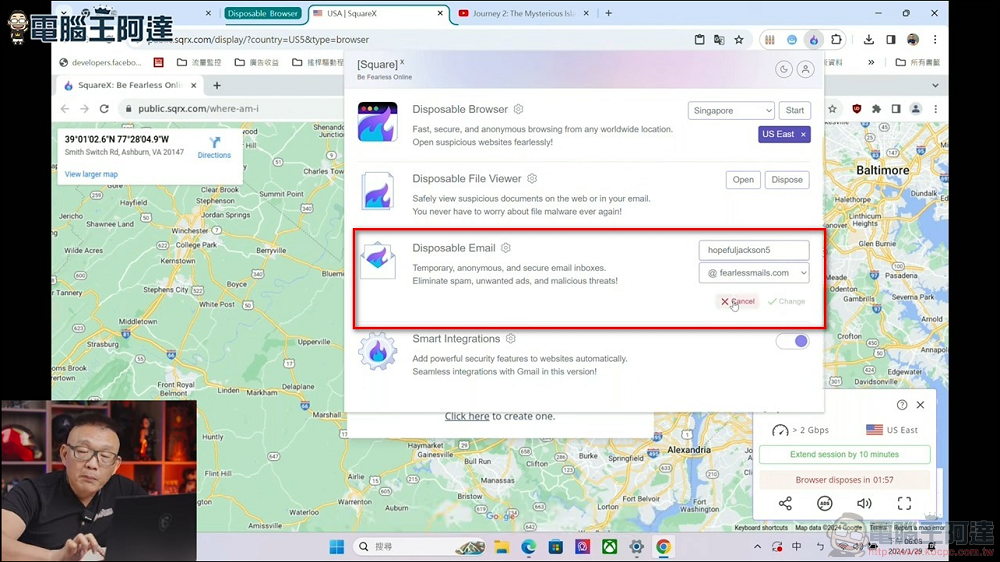This screenshot has height=562, width=1000.
Task: Toggle the Smart Integrations switch
Action: [x=793, y=341]
